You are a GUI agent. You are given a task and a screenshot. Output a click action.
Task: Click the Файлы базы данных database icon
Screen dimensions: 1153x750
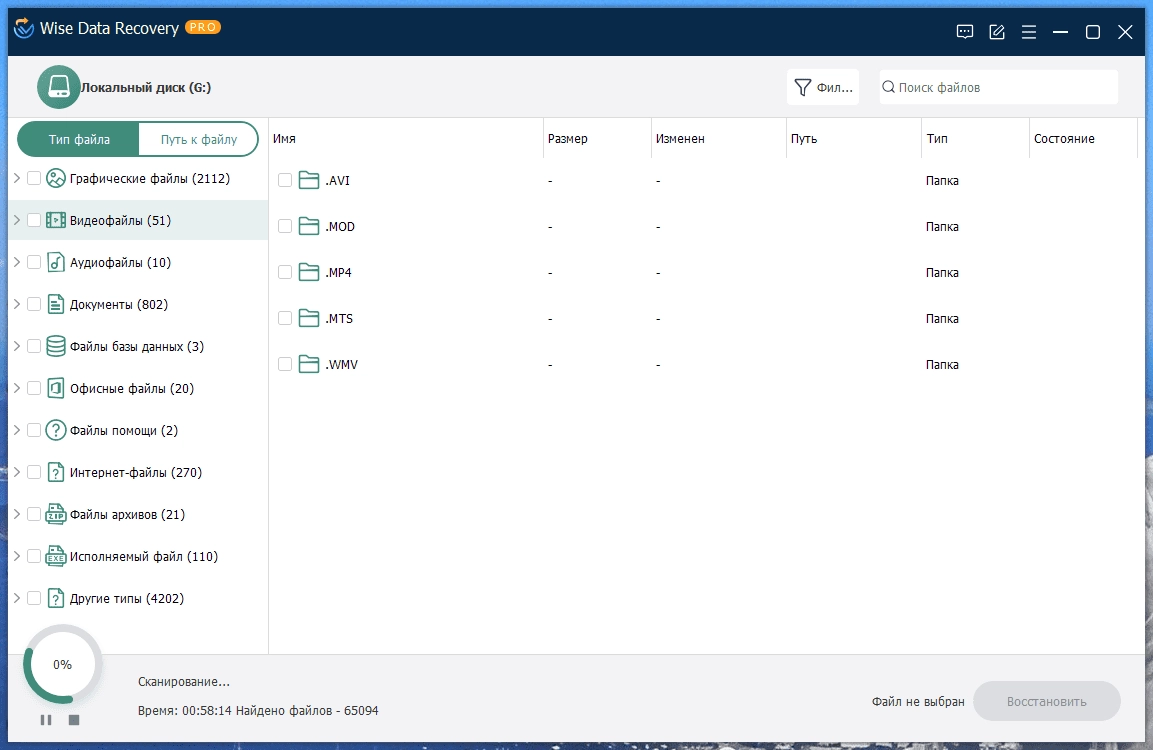56,346
